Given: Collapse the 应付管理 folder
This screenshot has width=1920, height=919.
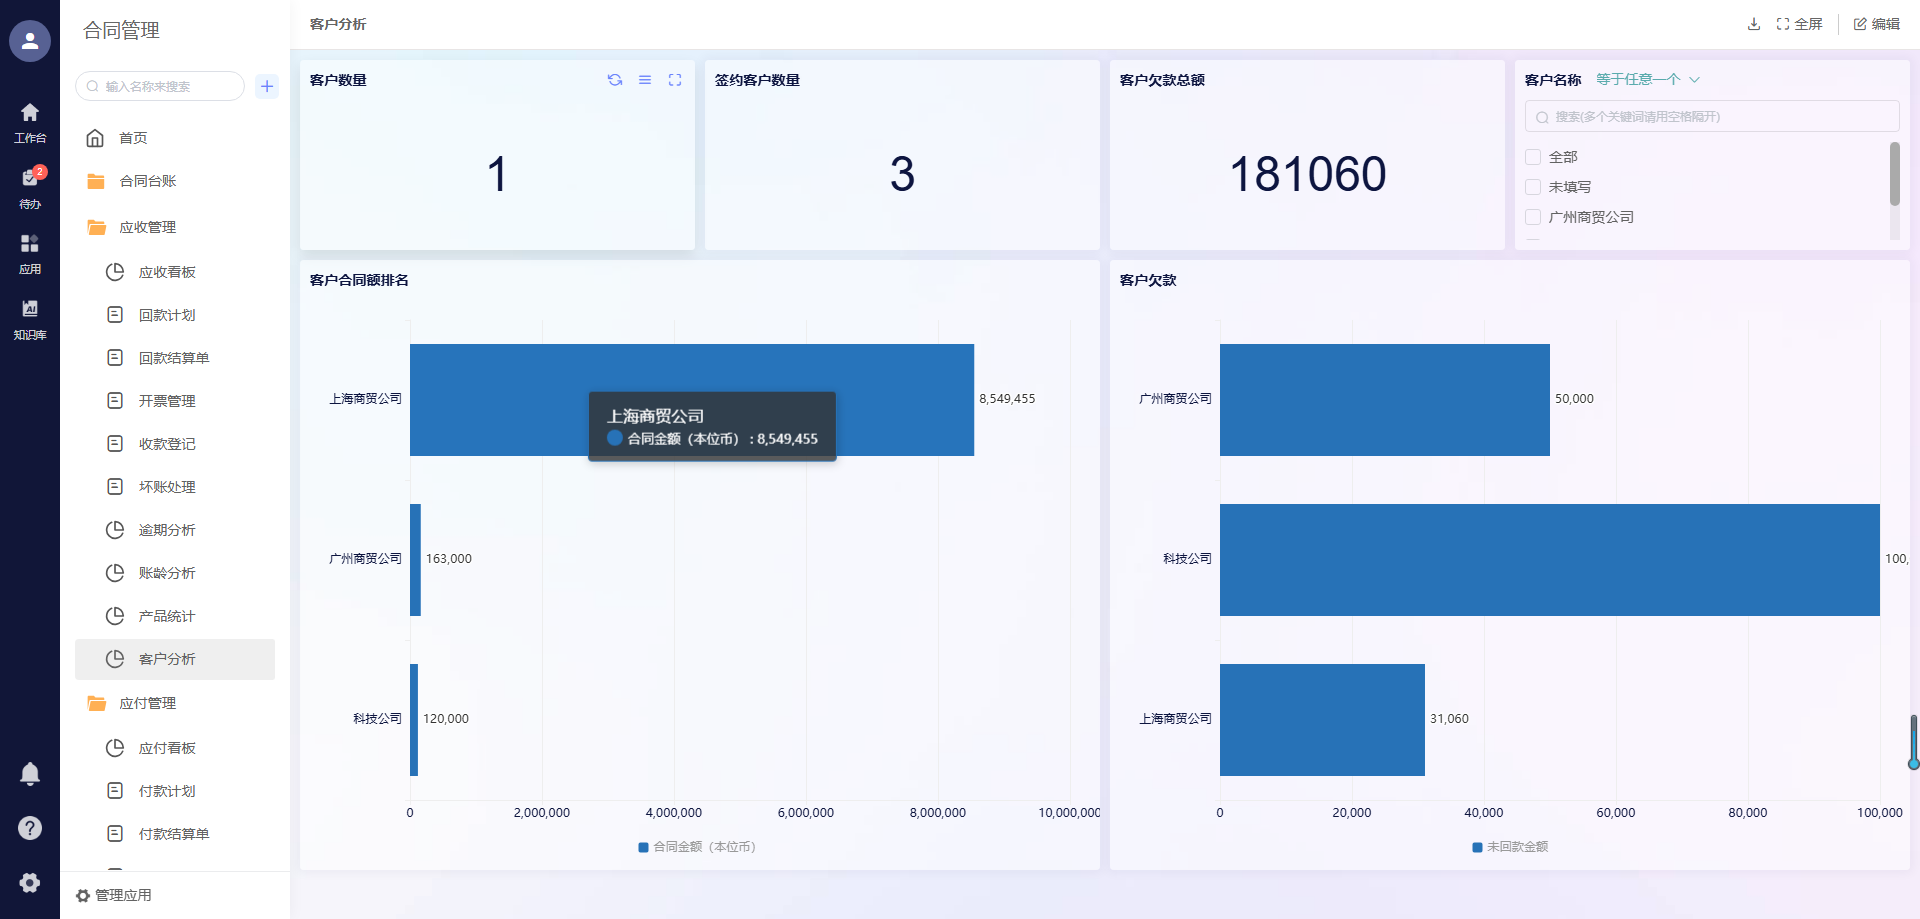Looking at the screenshot, I should click(x=147, y=704).
